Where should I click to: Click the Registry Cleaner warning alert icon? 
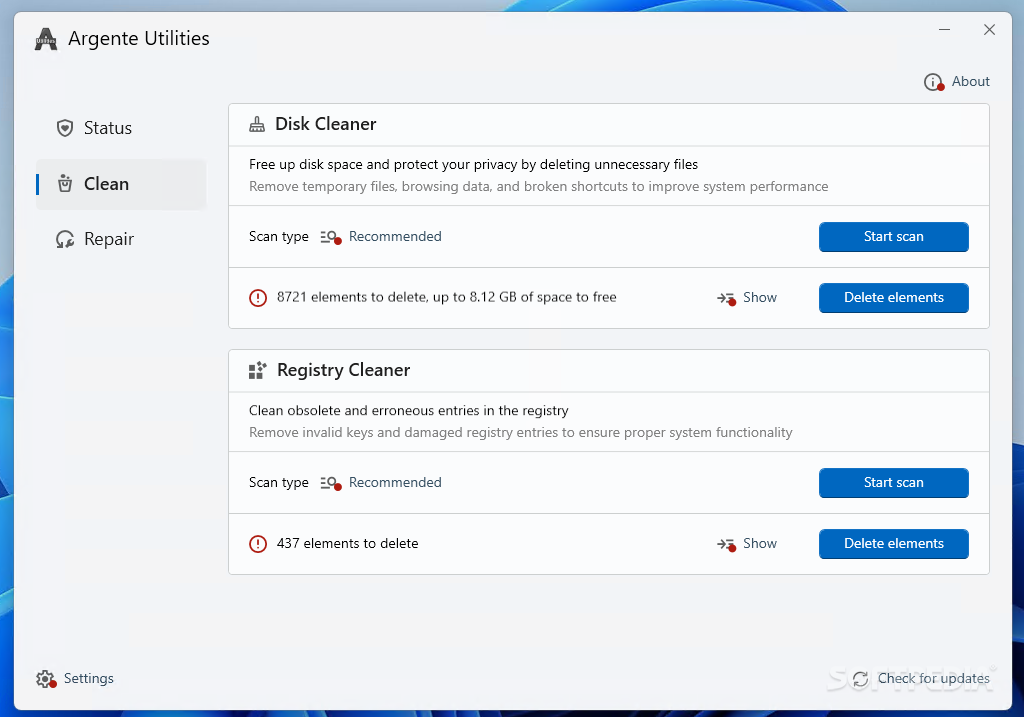pyautogui.click(x=258, y=544)
